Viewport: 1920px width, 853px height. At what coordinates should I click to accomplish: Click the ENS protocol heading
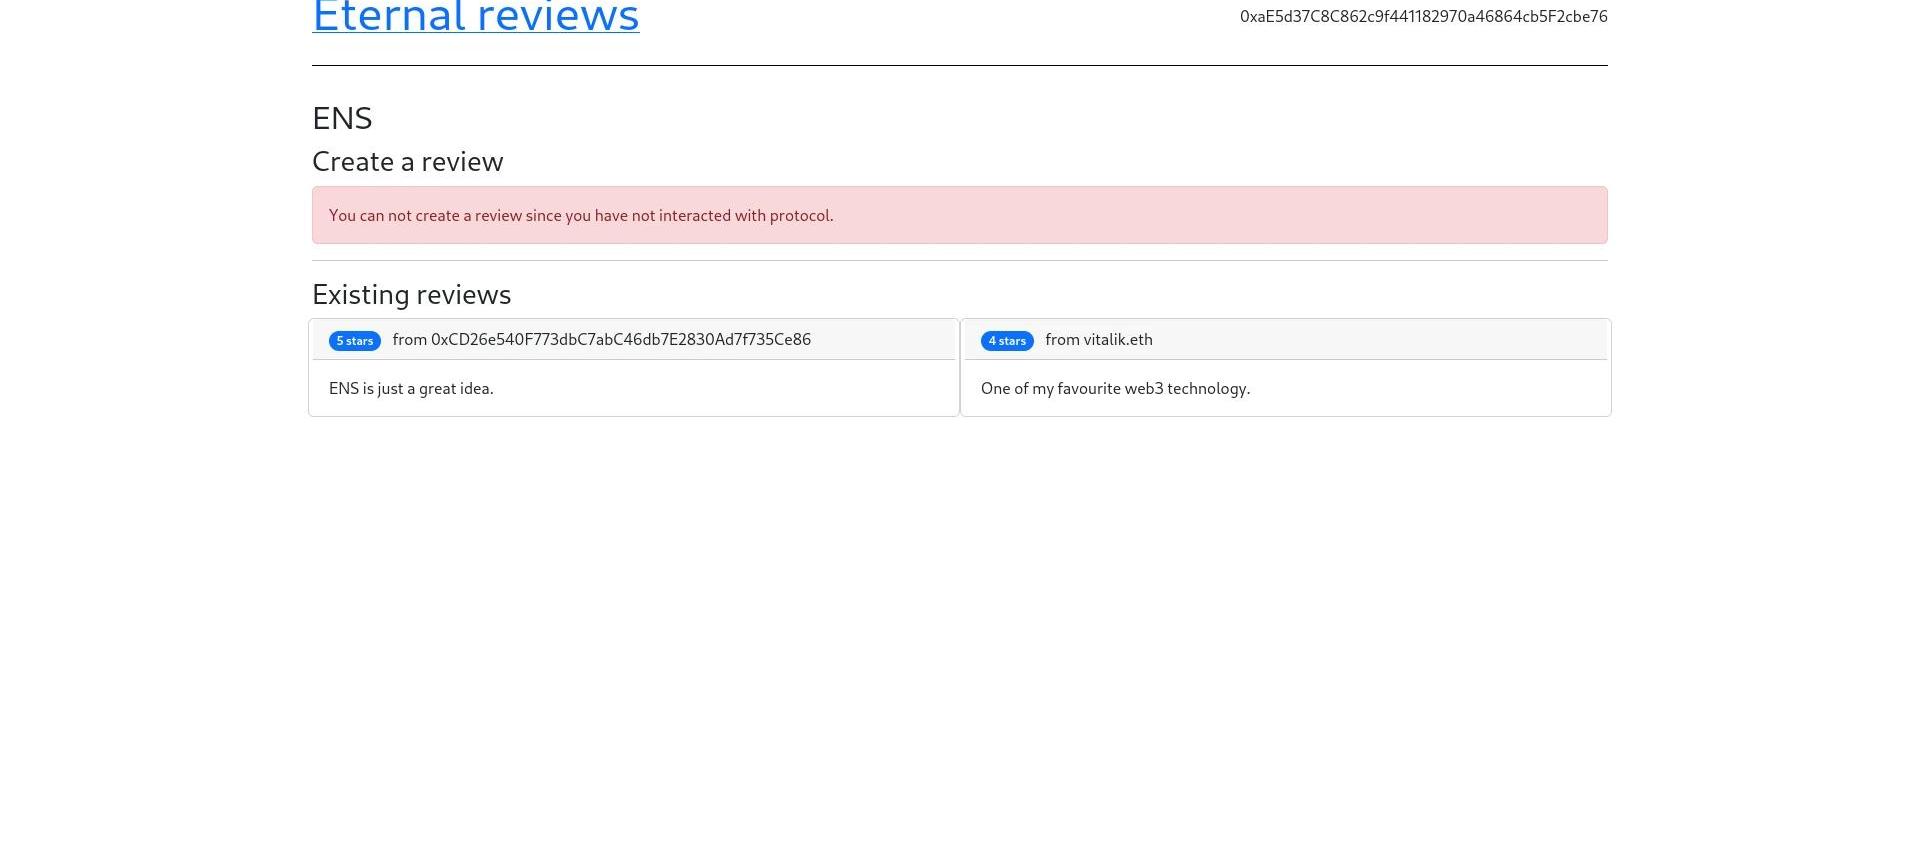342,119
